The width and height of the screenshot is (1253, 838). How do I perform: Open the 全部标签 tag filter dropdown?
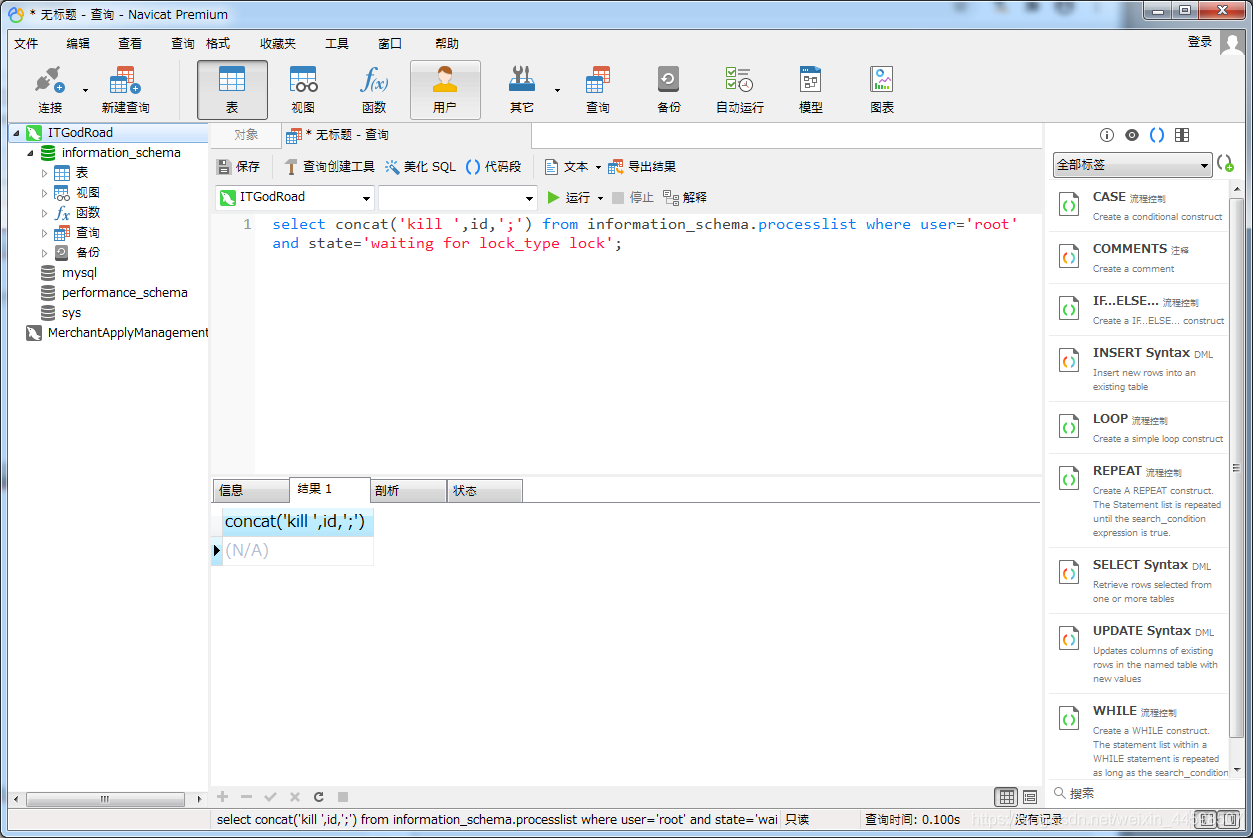(x=1132, y=165)
